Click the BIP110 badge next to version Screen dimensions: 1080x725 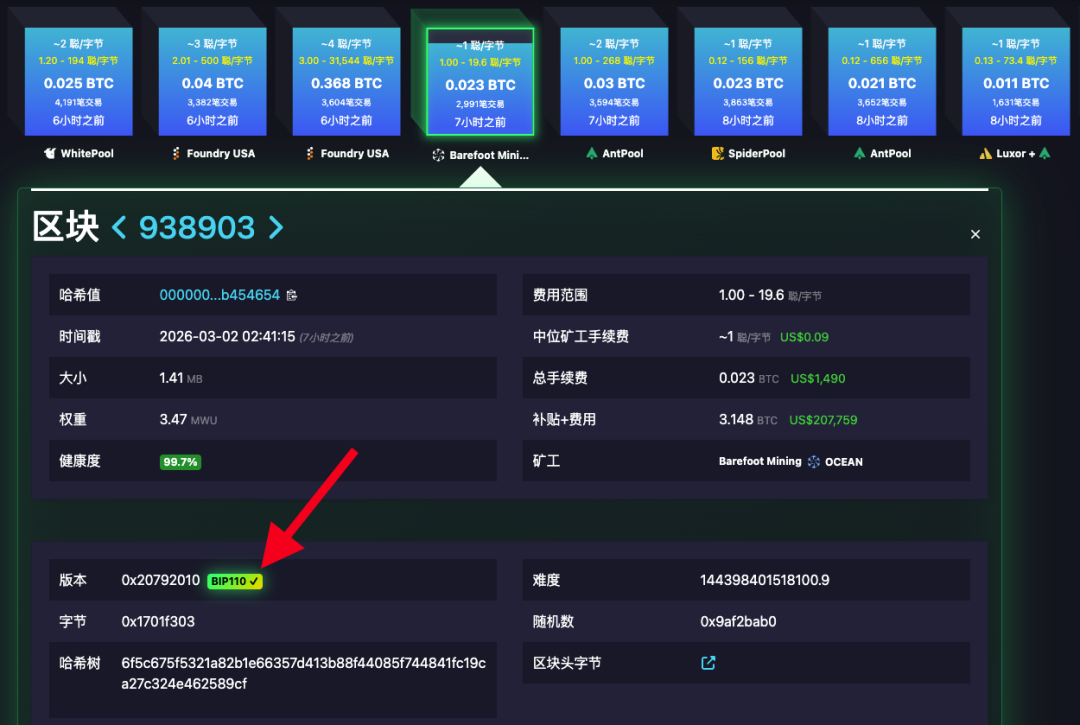click(235, 581)
